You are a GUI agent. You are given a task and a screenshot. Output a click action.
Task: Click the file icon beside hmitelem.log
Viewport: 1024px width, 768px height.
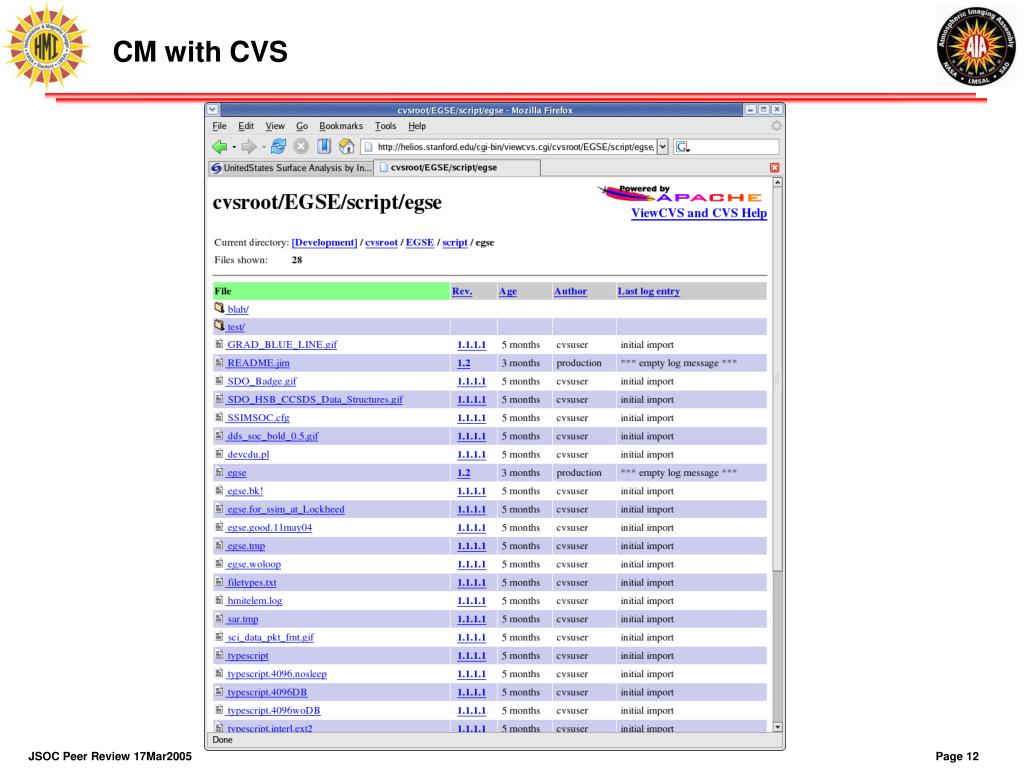point(219,600)
